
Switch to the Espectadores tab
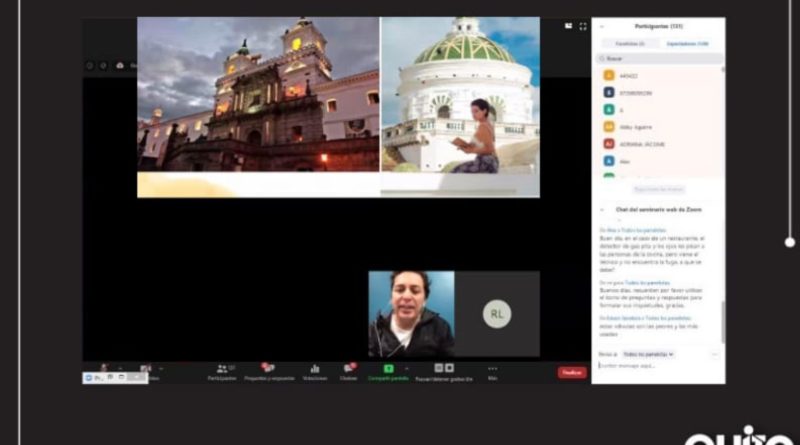pyautogui.click(x=688, y=44)
